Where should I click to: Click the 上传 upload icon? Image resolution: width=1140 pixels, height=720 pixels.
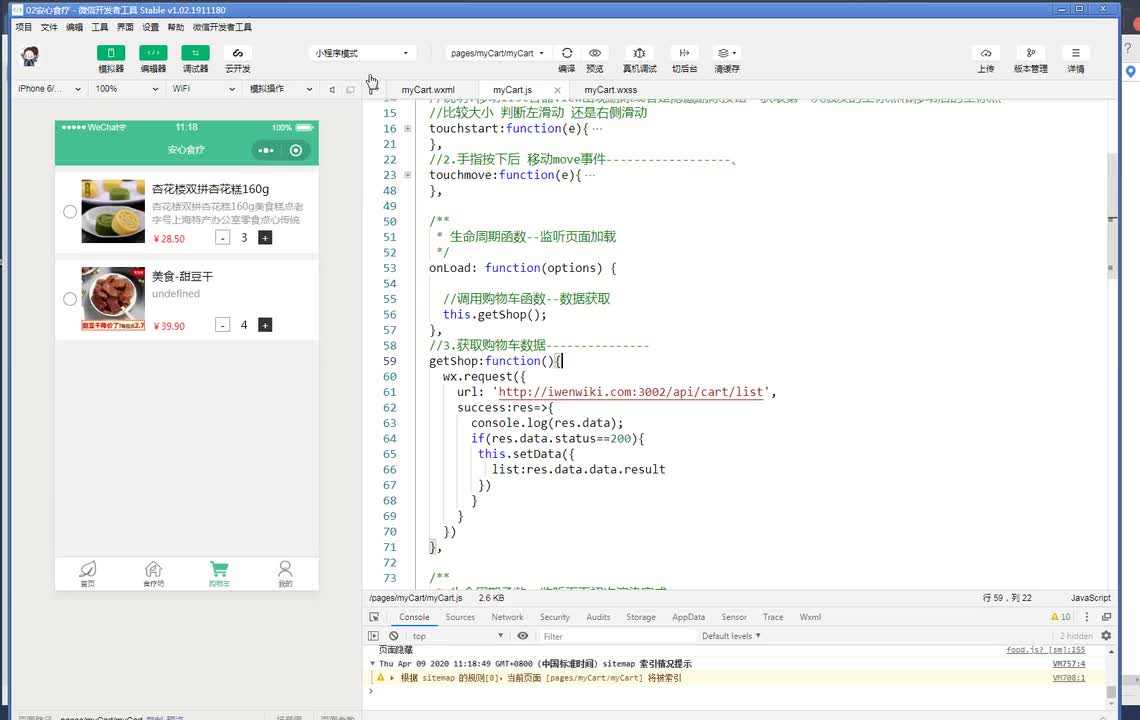(x=986, y=53)
